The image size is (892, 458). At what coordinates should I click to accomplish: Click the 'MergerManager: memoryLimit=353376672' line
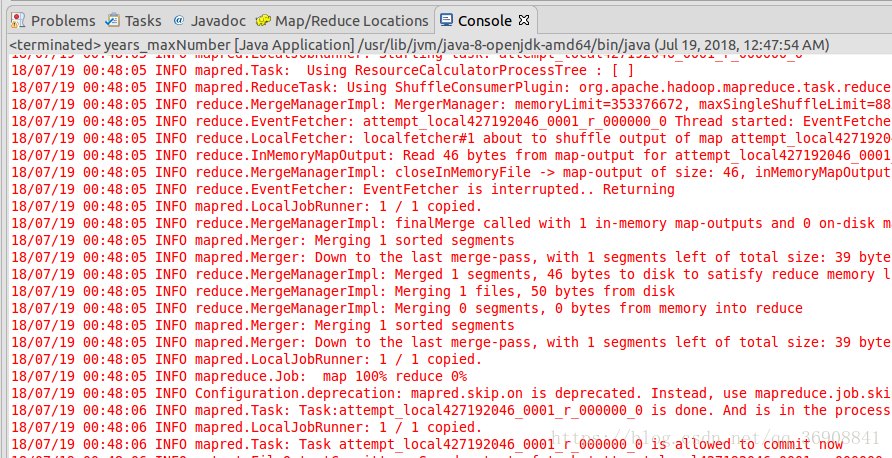coord(451,105)
